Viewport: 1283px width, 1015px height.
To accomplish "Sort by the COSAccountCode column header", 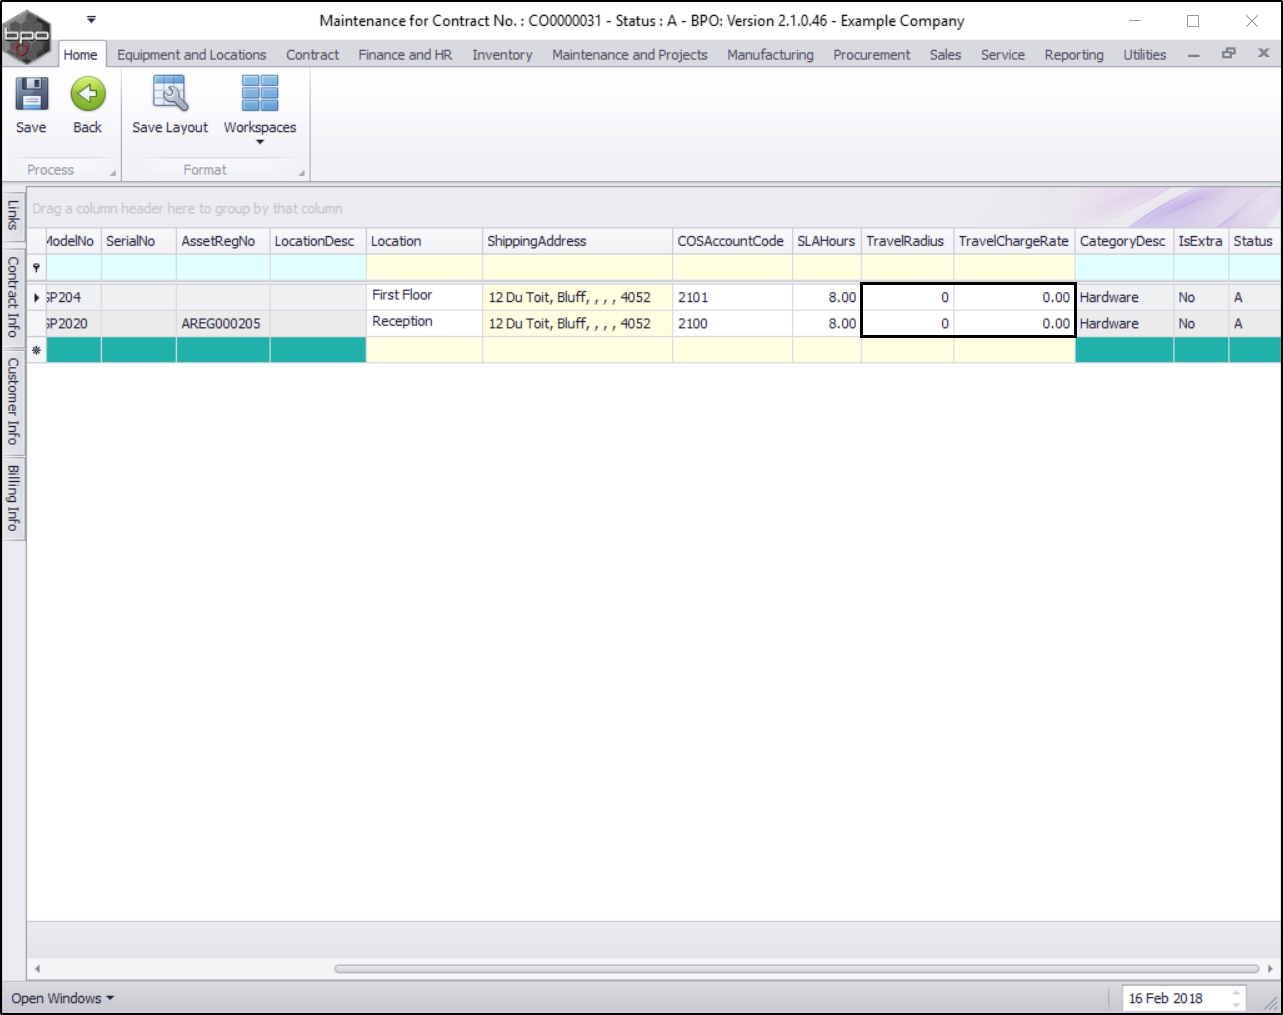I will point(732,241).
